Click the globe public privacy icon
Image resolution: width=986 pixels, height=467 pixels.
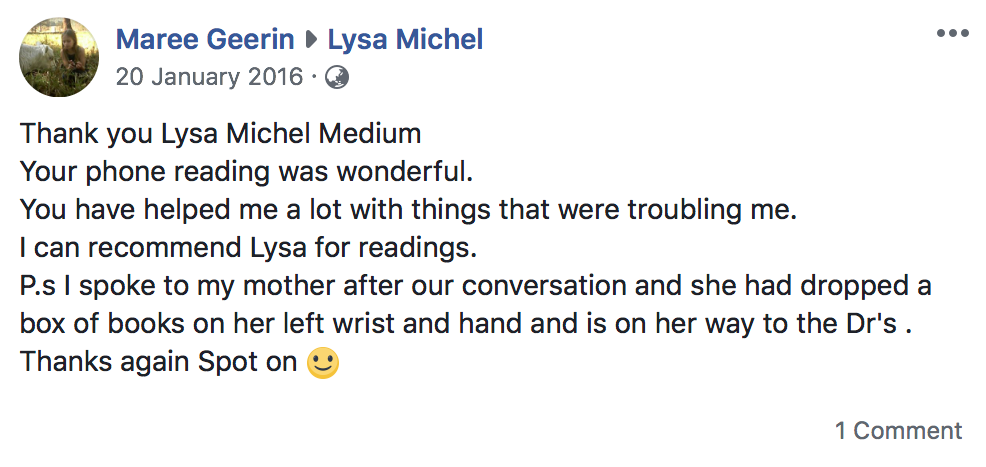(337, 77)
